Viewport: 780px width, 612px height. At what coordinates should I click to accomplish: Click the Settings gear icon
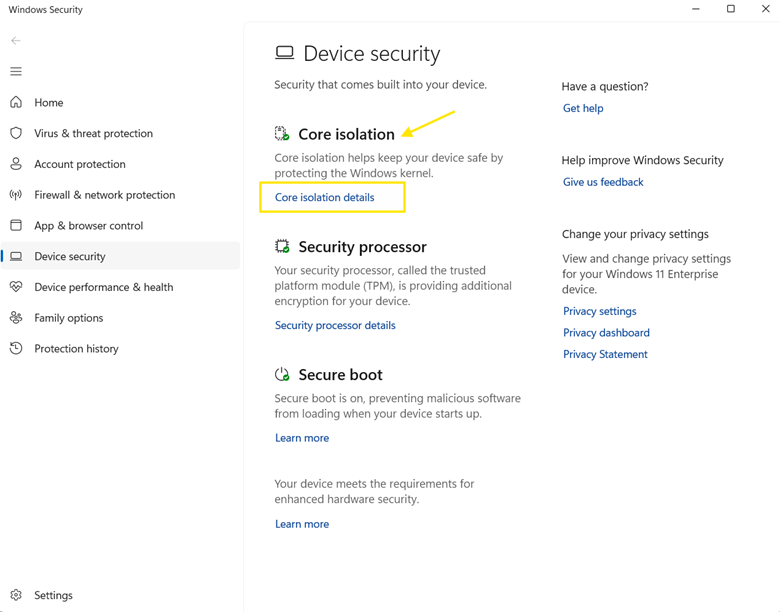(16, 595)
